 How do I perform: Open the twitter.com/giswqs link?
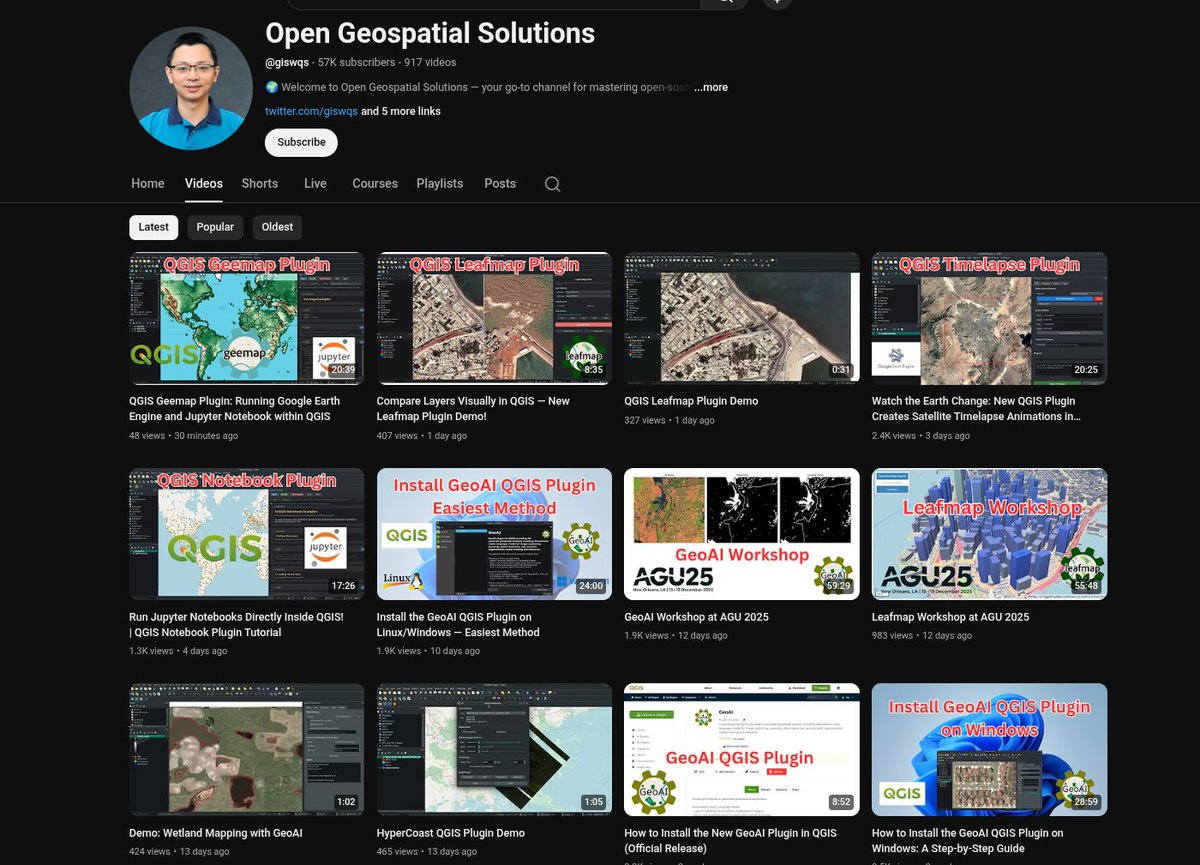coord(311,111)
